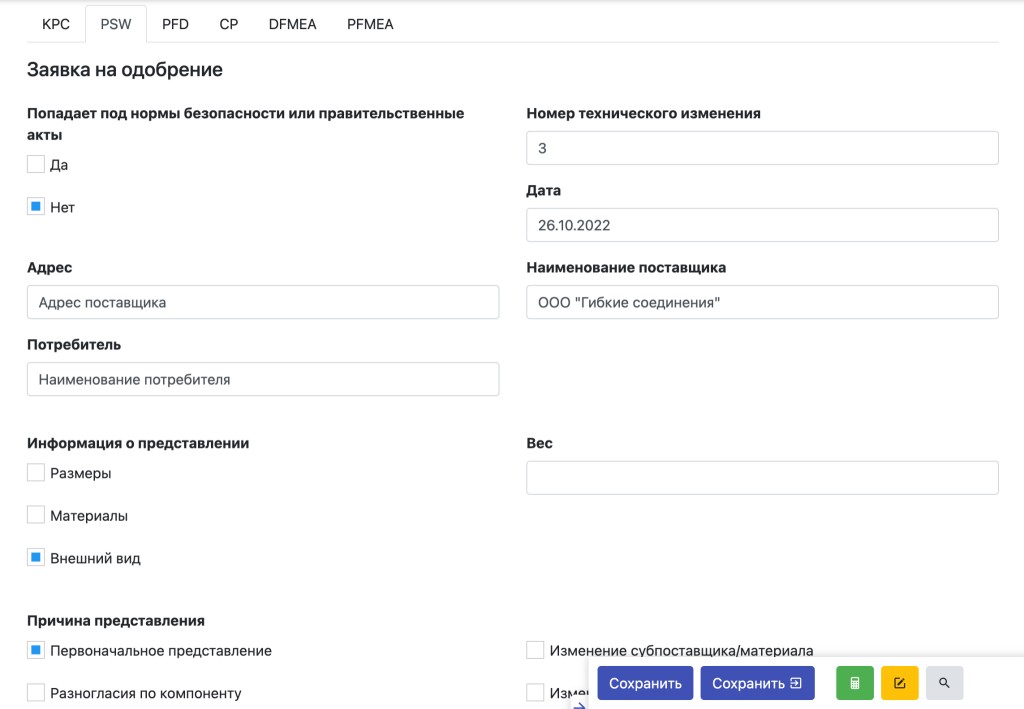Viewport: 1024px width, 709px height.
Task: Switch to the PFMEA tab
Action: [x=370, y=24]
